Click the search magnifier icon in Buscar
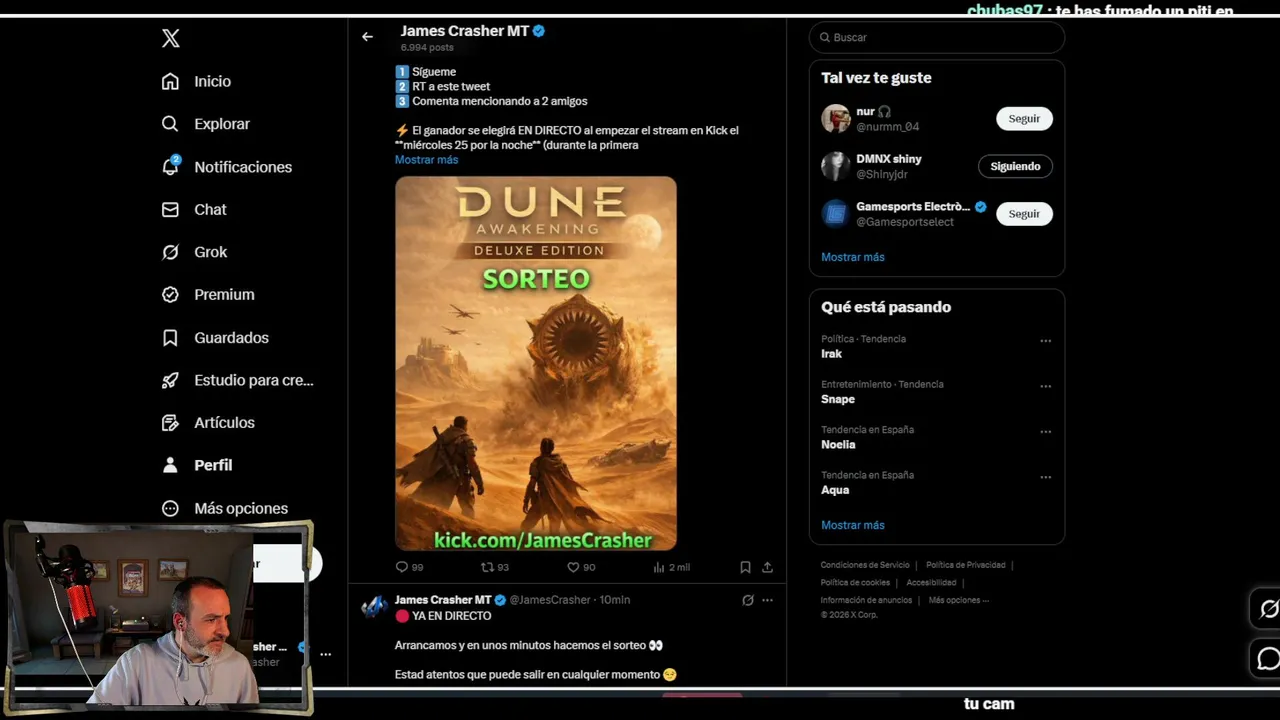This screenshot has height=720, width=1280. 825,37
